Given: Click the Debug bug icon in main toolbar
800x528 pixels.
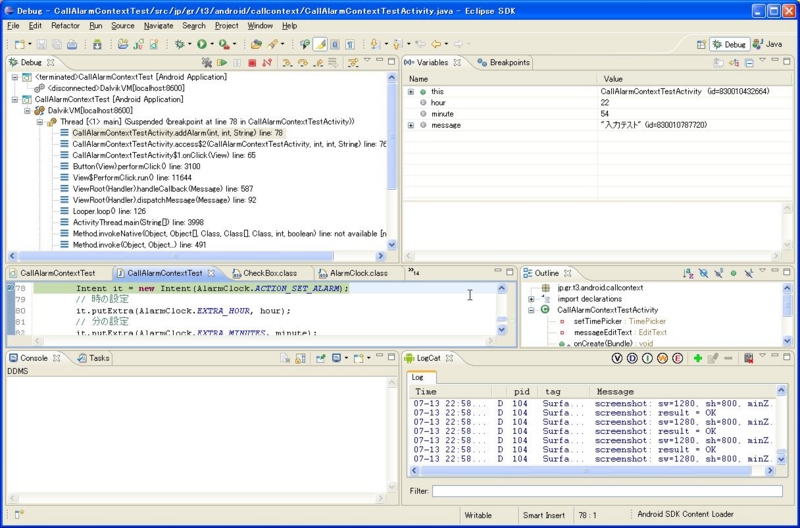Looking at the screenshot, I should click(180, 44).
